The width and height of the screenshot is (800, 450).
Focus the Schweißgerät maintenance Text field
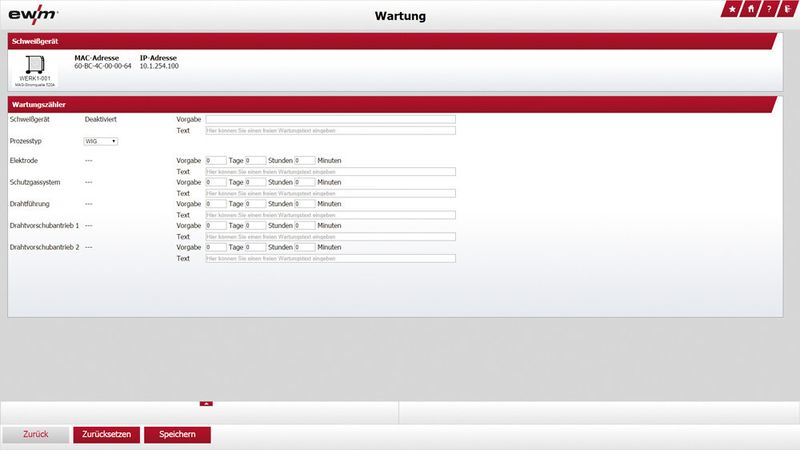pyautogui.click(x=331, y=131)
